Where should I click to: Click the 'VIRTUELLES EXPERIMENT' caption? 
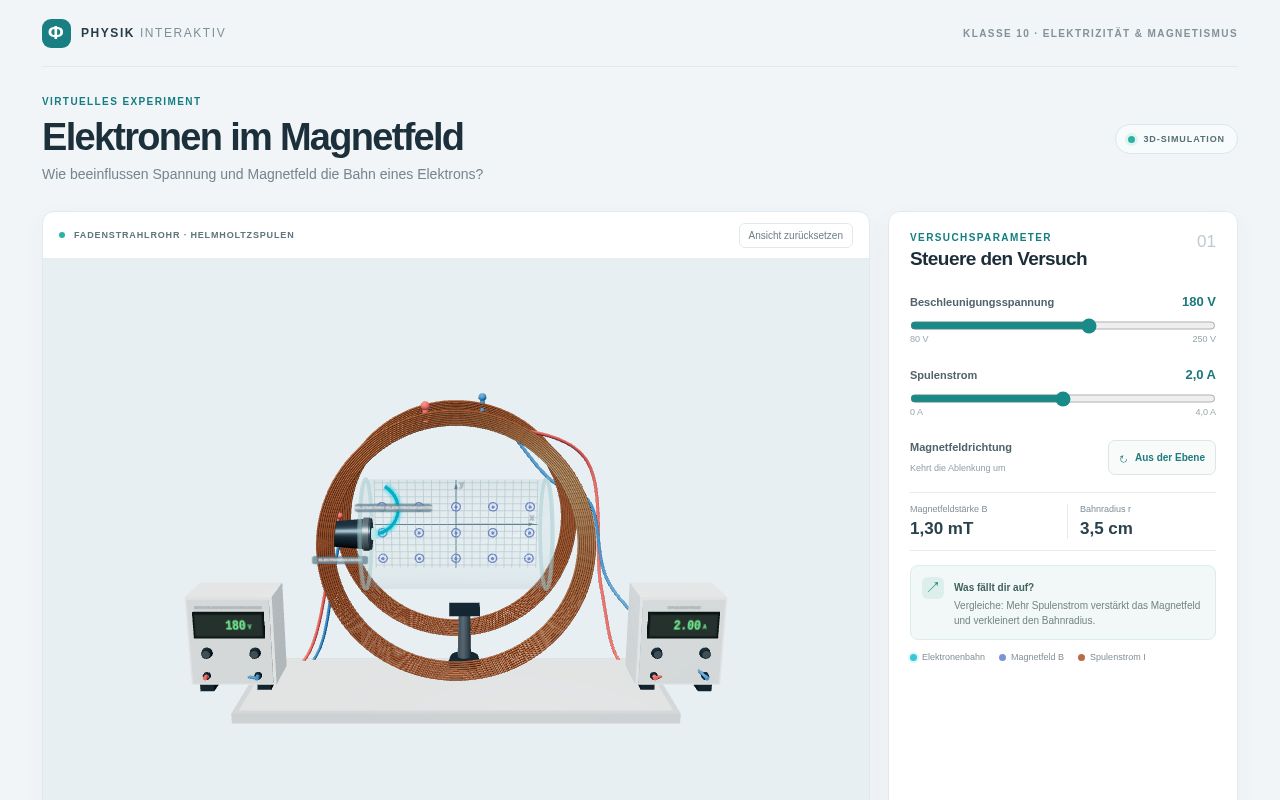pyautogui.click(x=122, y=101)
